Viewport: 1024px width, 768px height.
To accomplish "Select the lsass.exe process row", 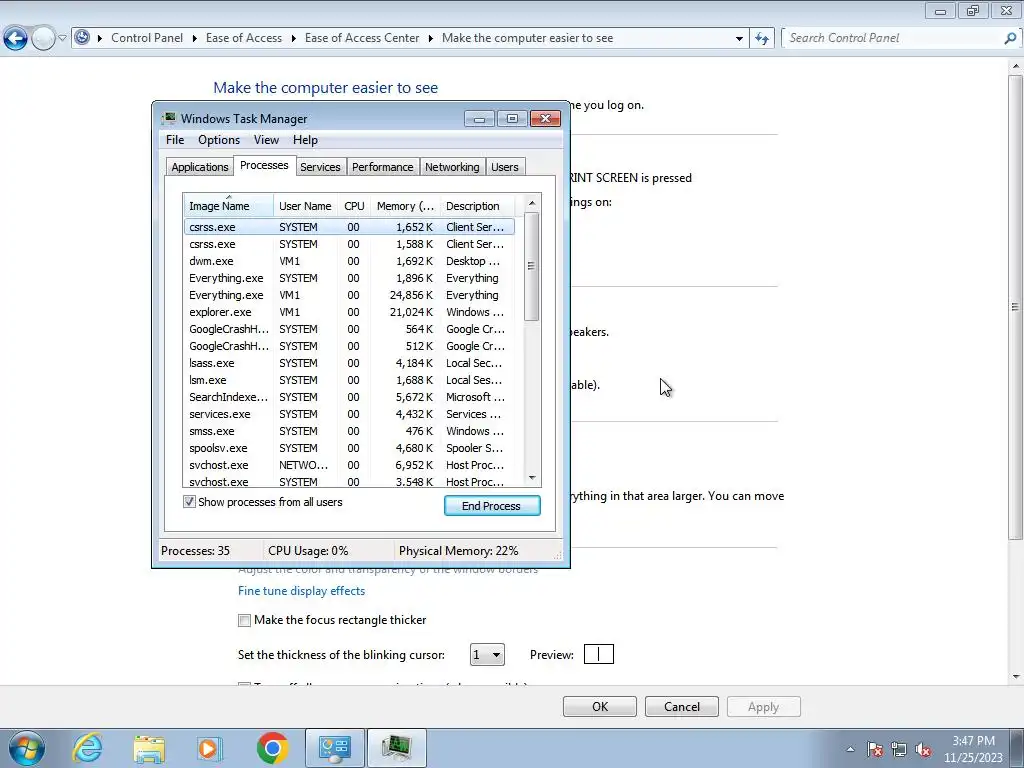I will coord(349,363).
